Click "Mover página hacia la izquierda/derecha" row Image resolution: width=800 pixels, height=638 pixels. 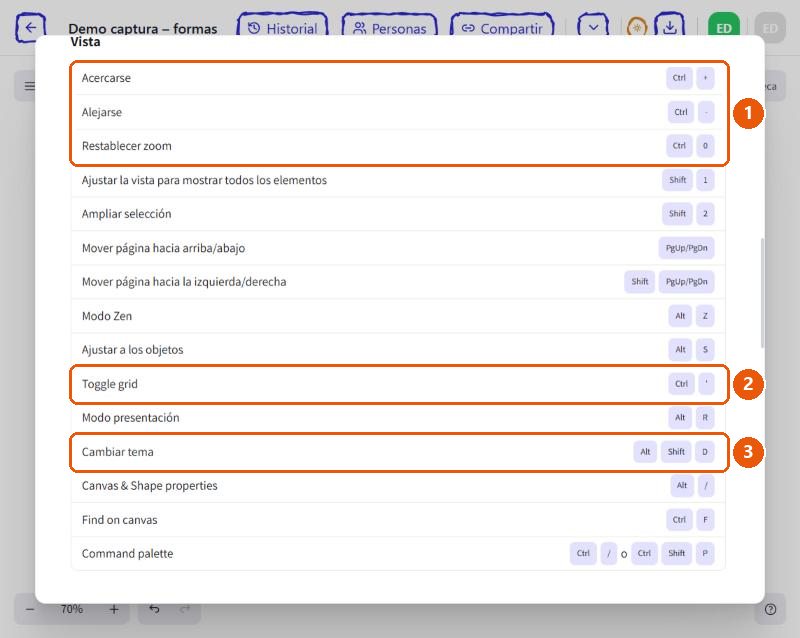(x=398, y=282)
